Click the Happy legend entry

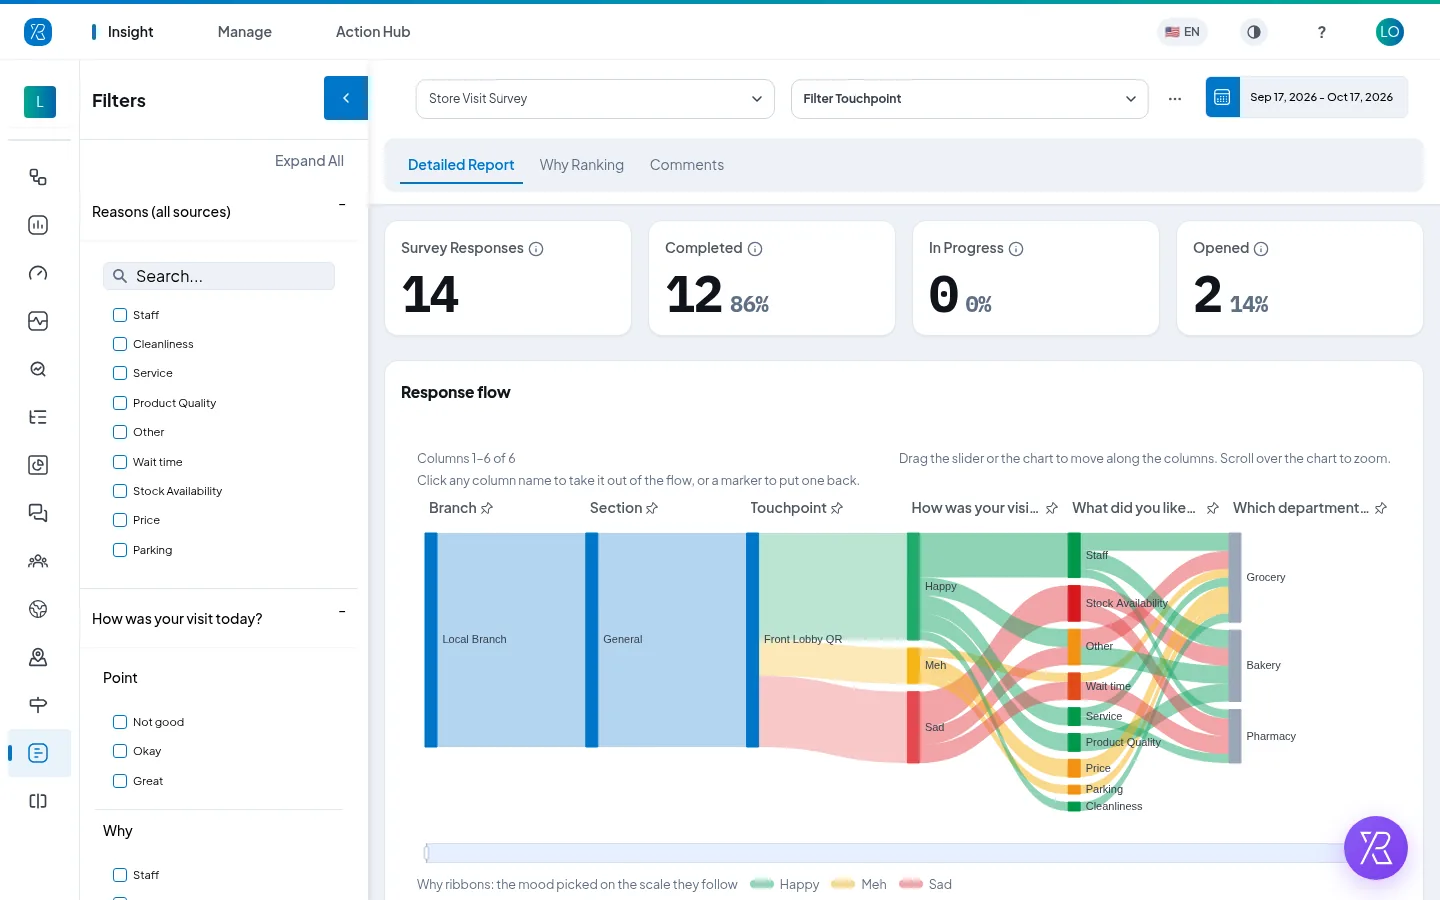(785, 884)
